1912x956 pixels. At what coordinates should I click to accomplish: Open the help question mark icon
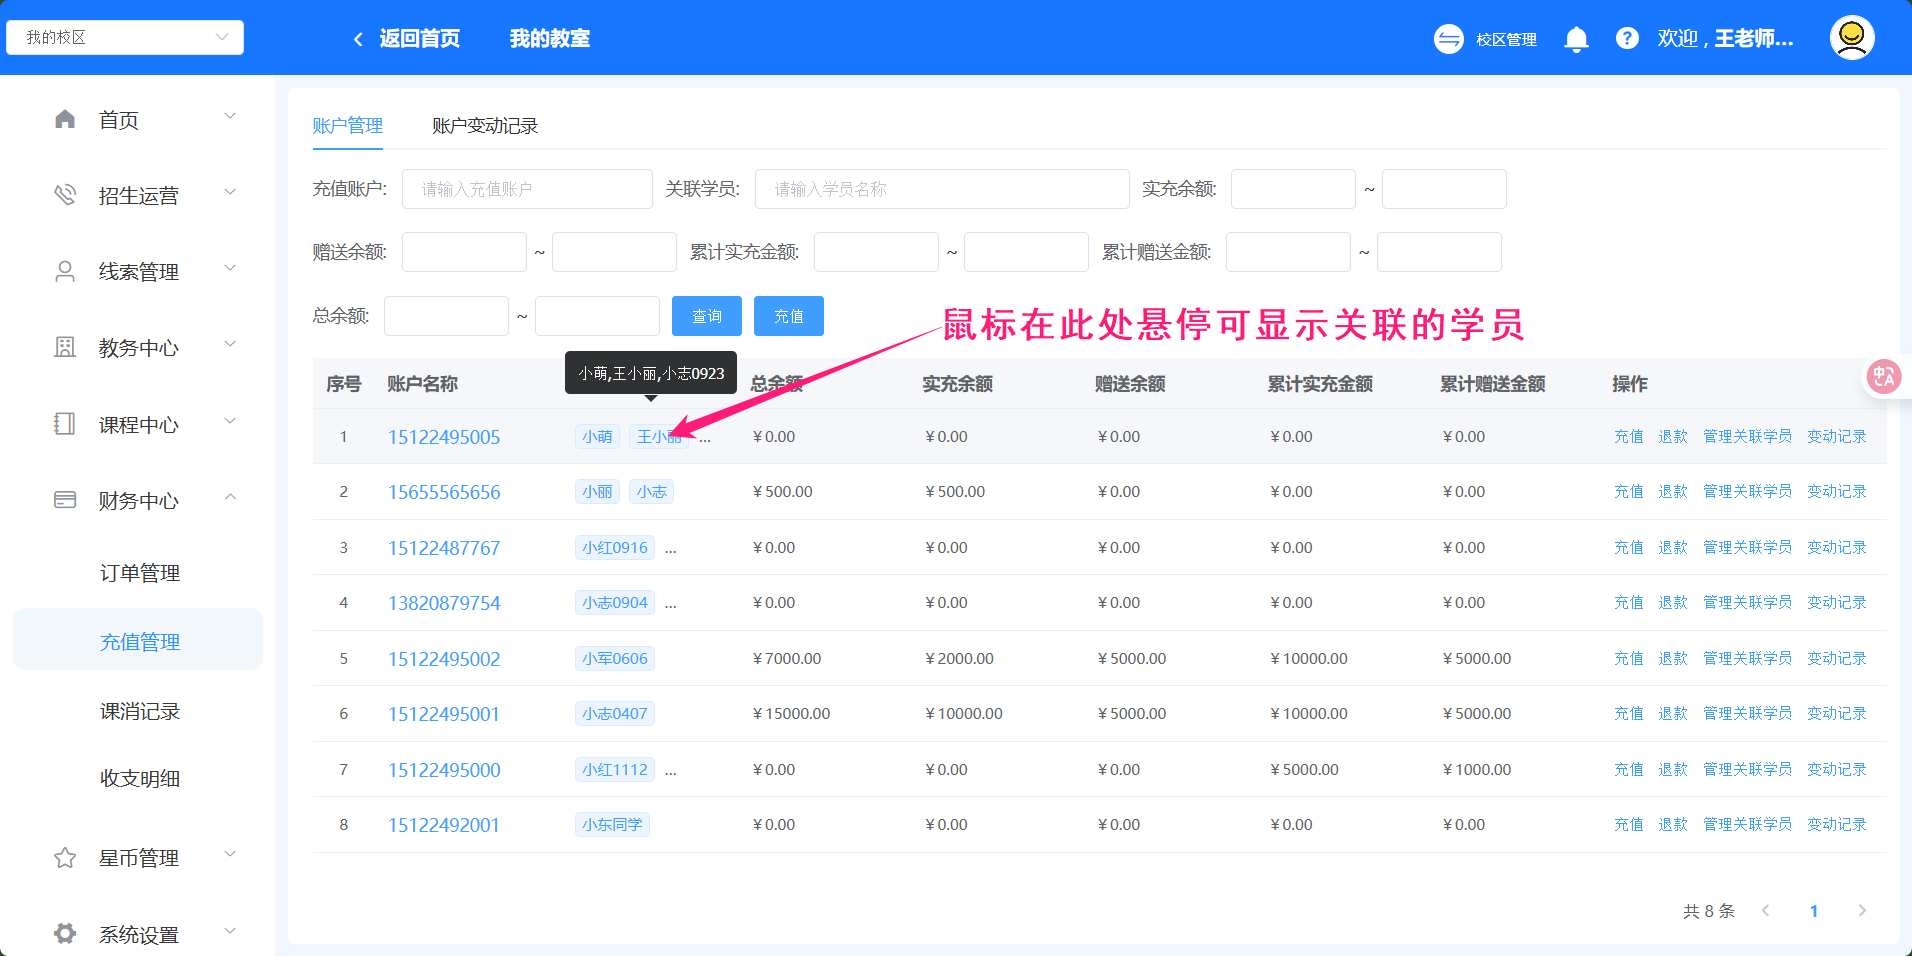1627,39
